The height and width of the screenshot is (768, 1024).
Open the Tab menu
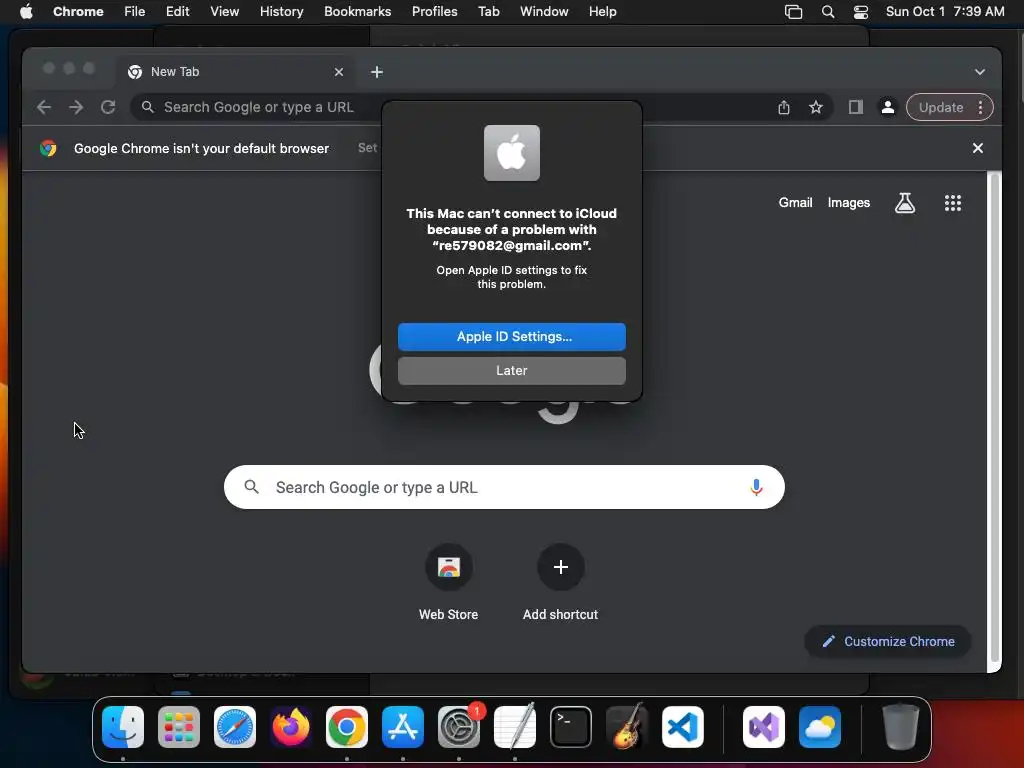[x=488, y=11]
